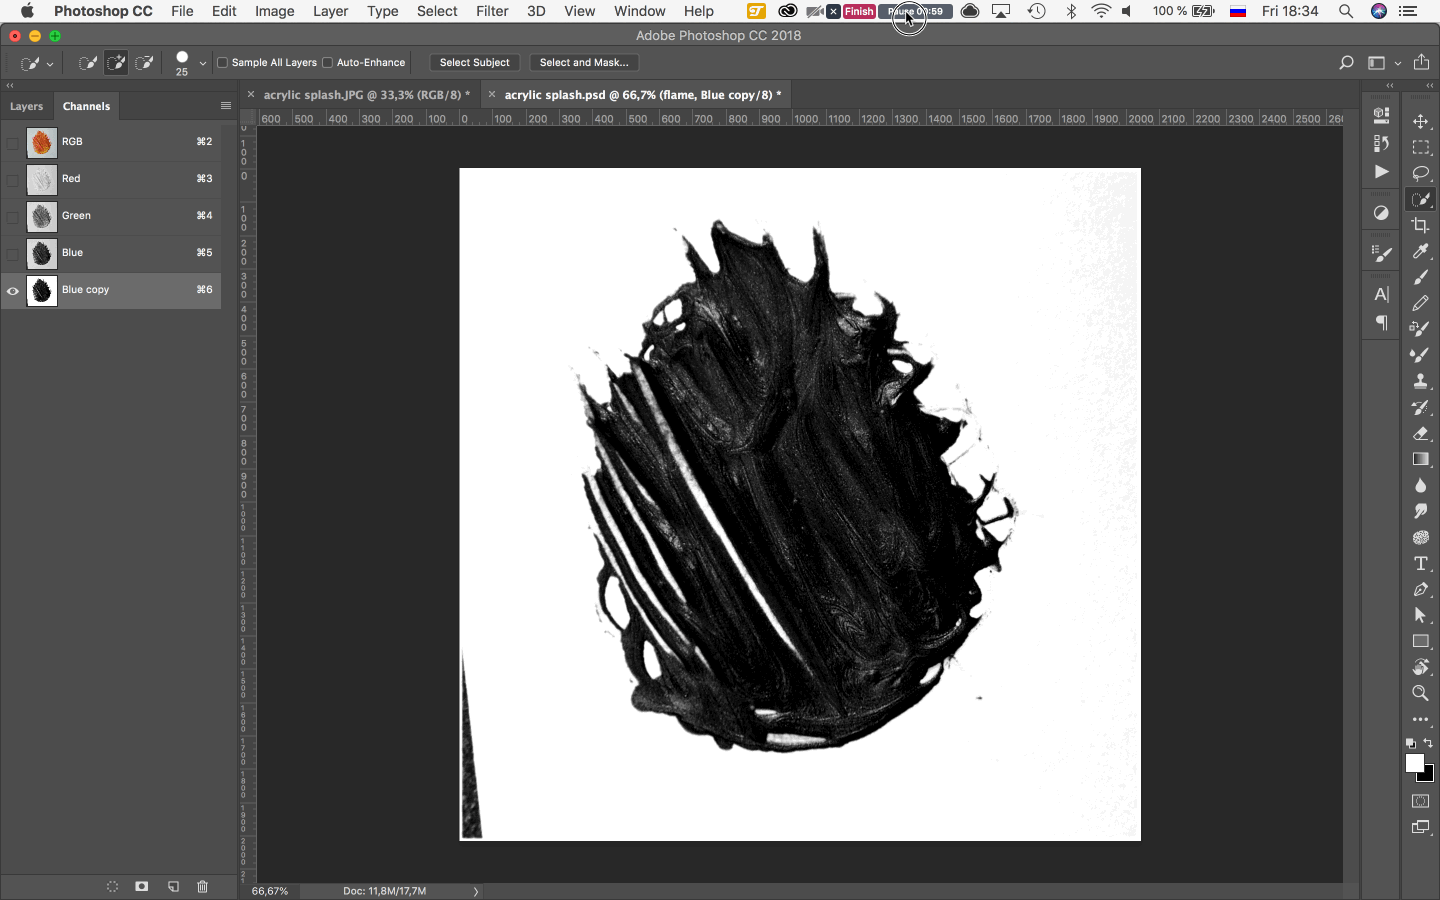Show the Green channel visibility
Viewport: 1440px width, 900px height.
click(13, 217)
